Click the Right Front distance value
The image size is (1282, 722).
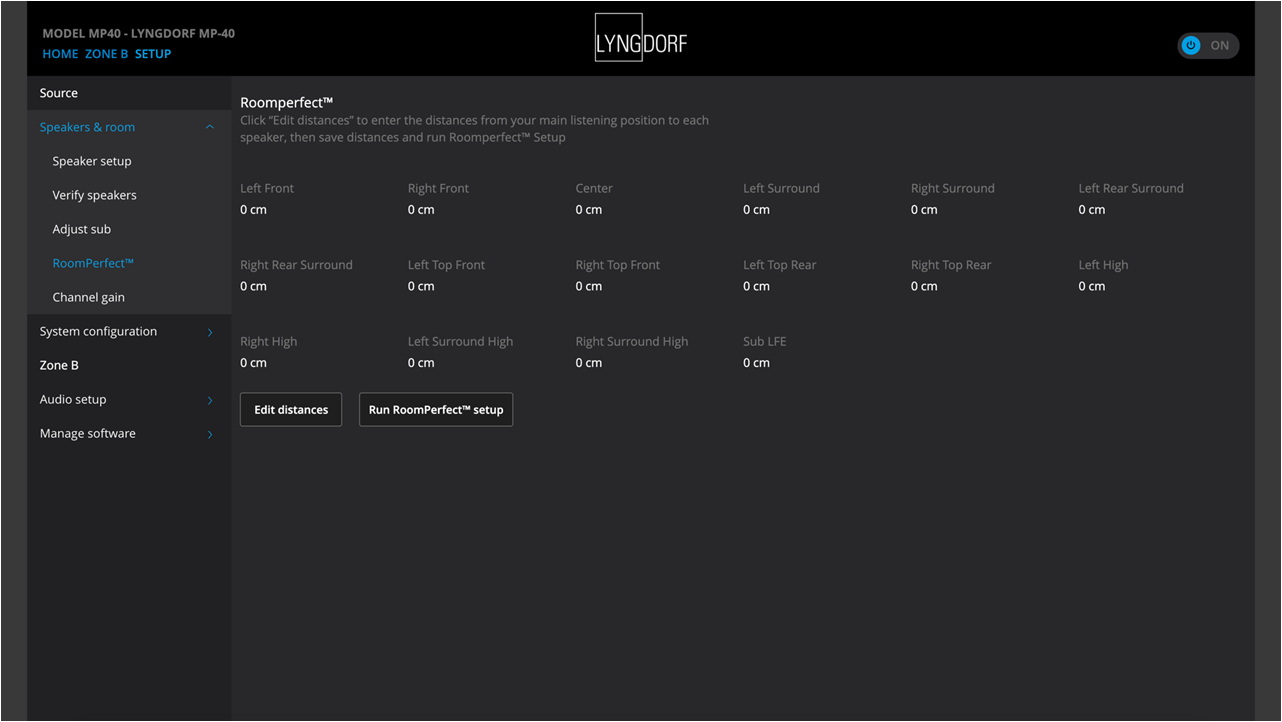tap(421, 210)
